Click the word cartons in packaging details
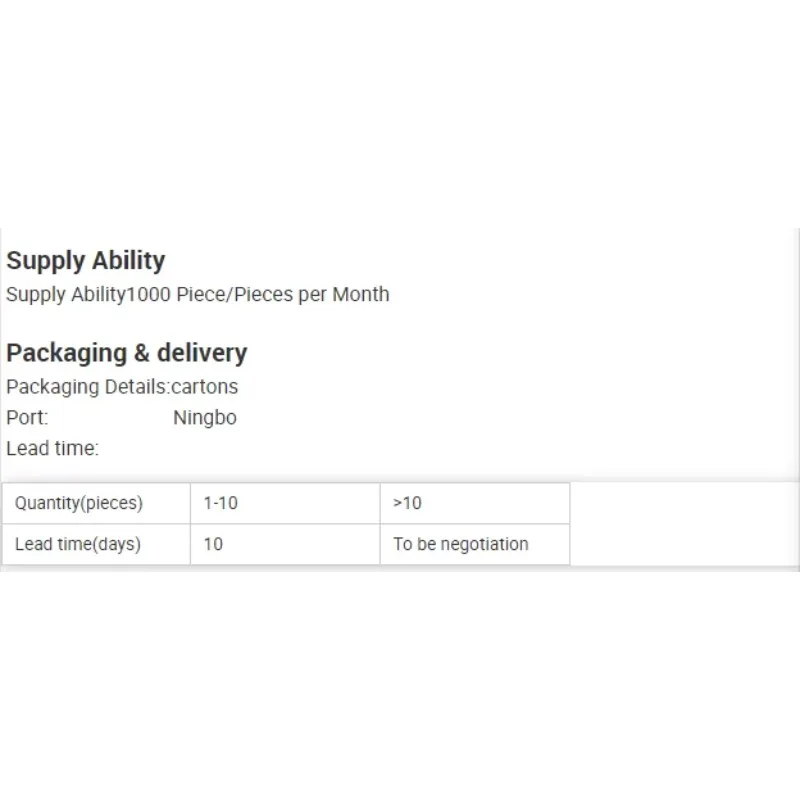 click(x=205, y=387)
